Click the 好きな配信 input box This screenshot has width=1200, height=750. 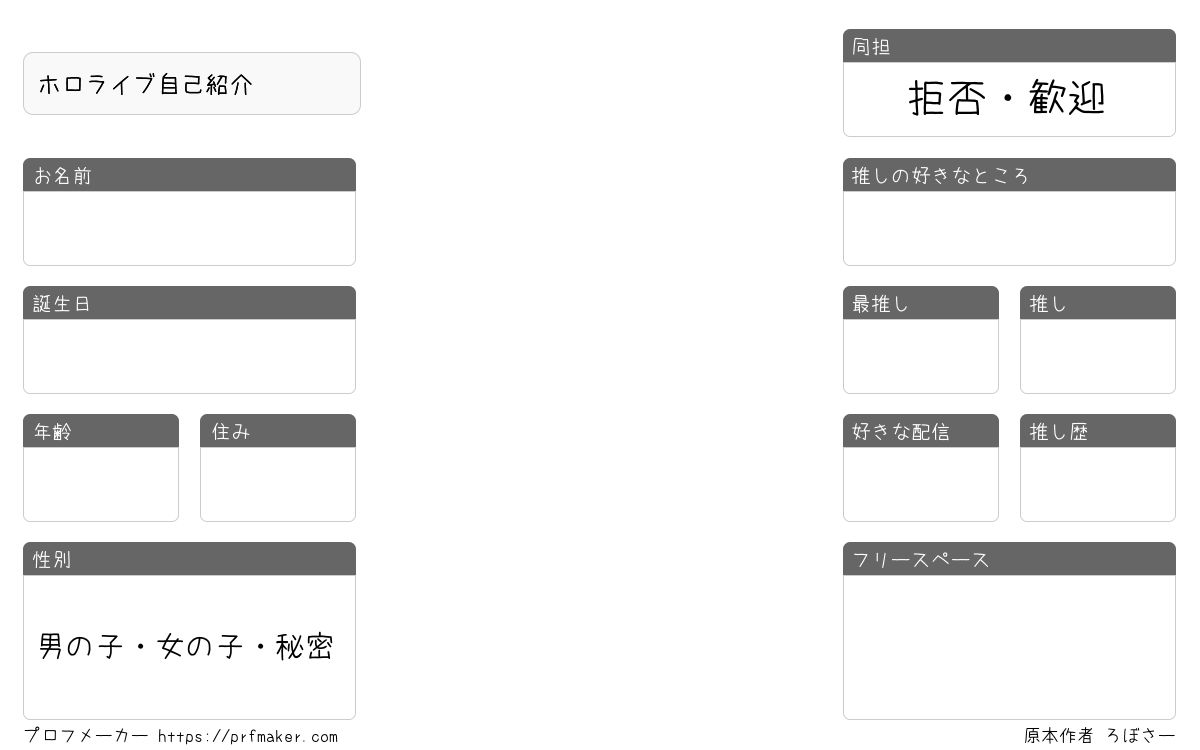921,484
